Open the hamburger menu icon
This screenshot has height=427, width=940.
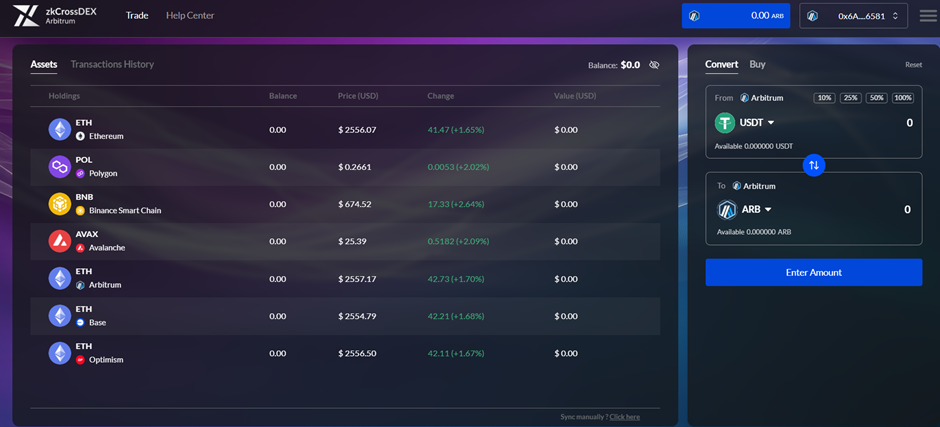[928, 16]
